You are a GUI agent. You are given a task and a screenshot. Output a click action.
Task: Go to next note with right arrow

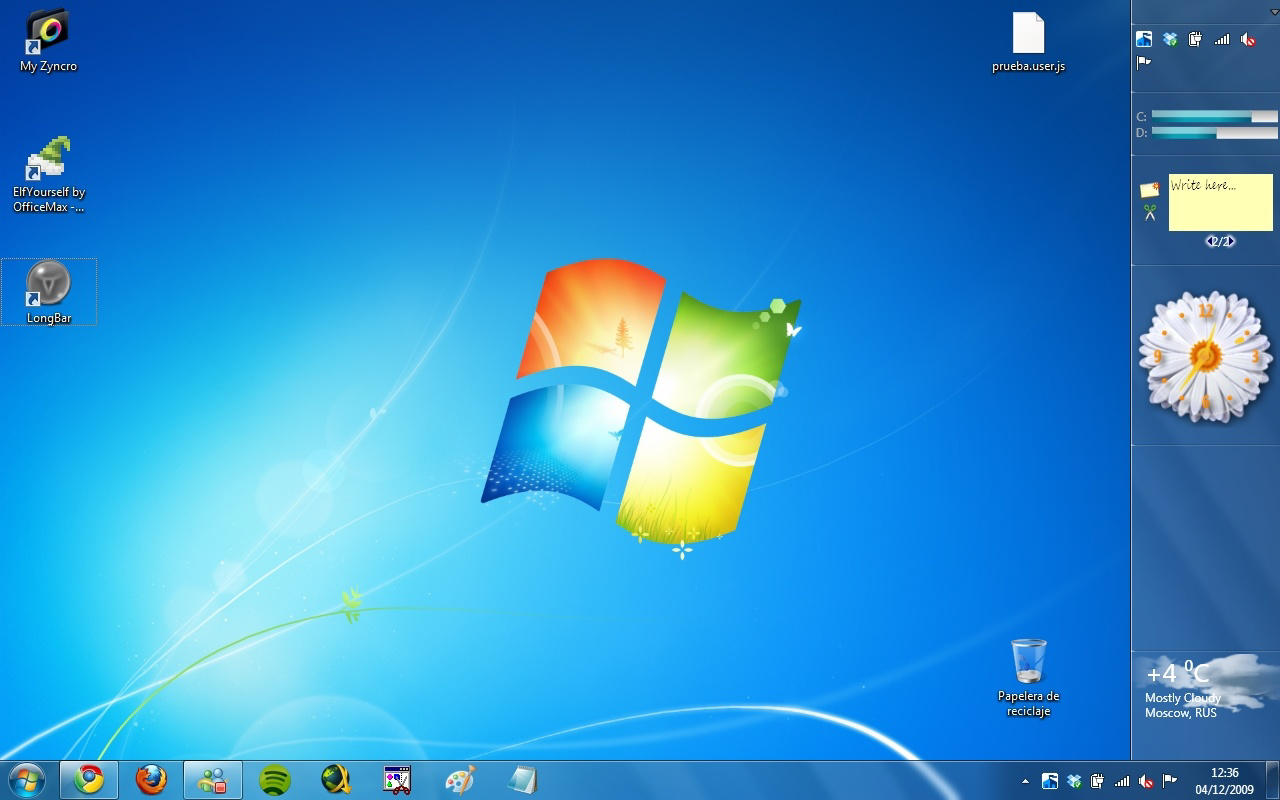(x=1230, y=241)
